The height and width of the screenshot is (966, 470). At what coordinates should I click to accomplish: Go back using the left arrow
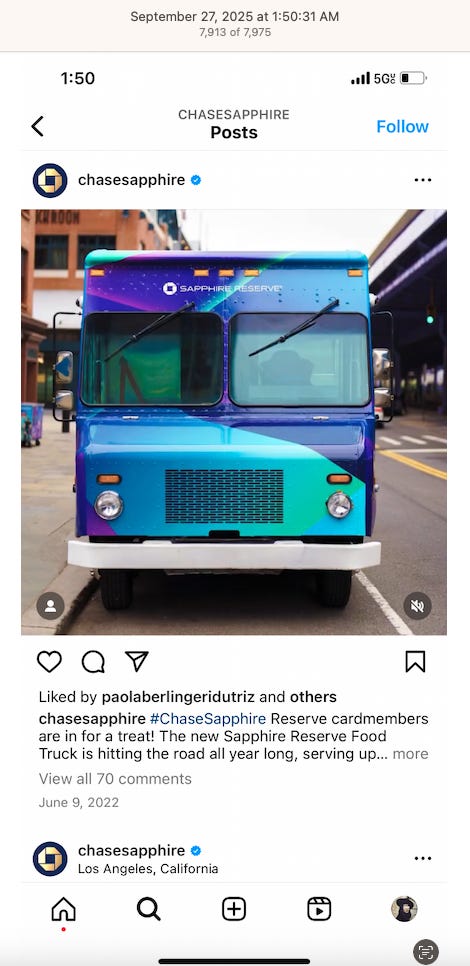tap(38, 126)
